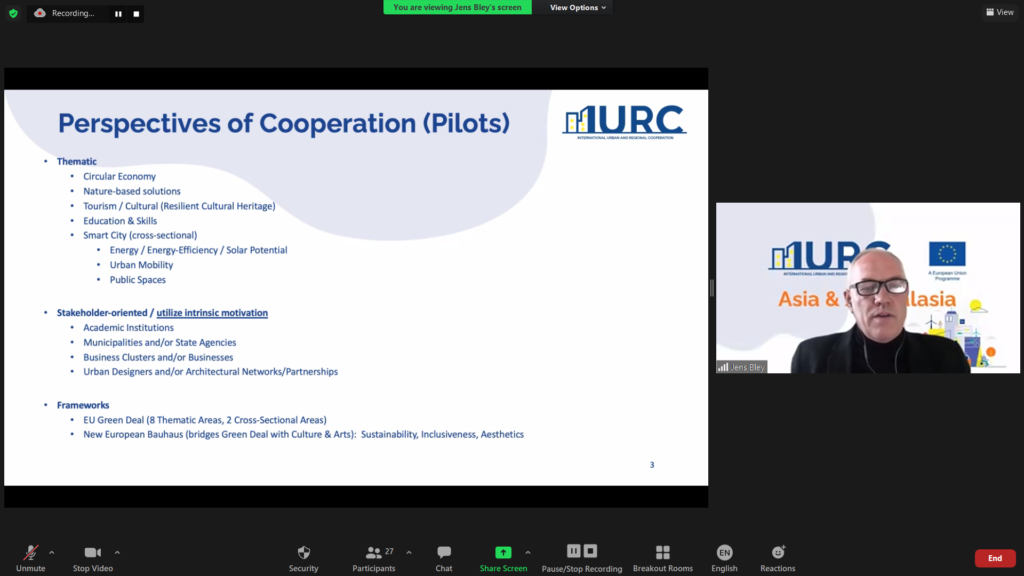Open the View layout menu
Screen dimensions: 1024x576
coord(999,12)
